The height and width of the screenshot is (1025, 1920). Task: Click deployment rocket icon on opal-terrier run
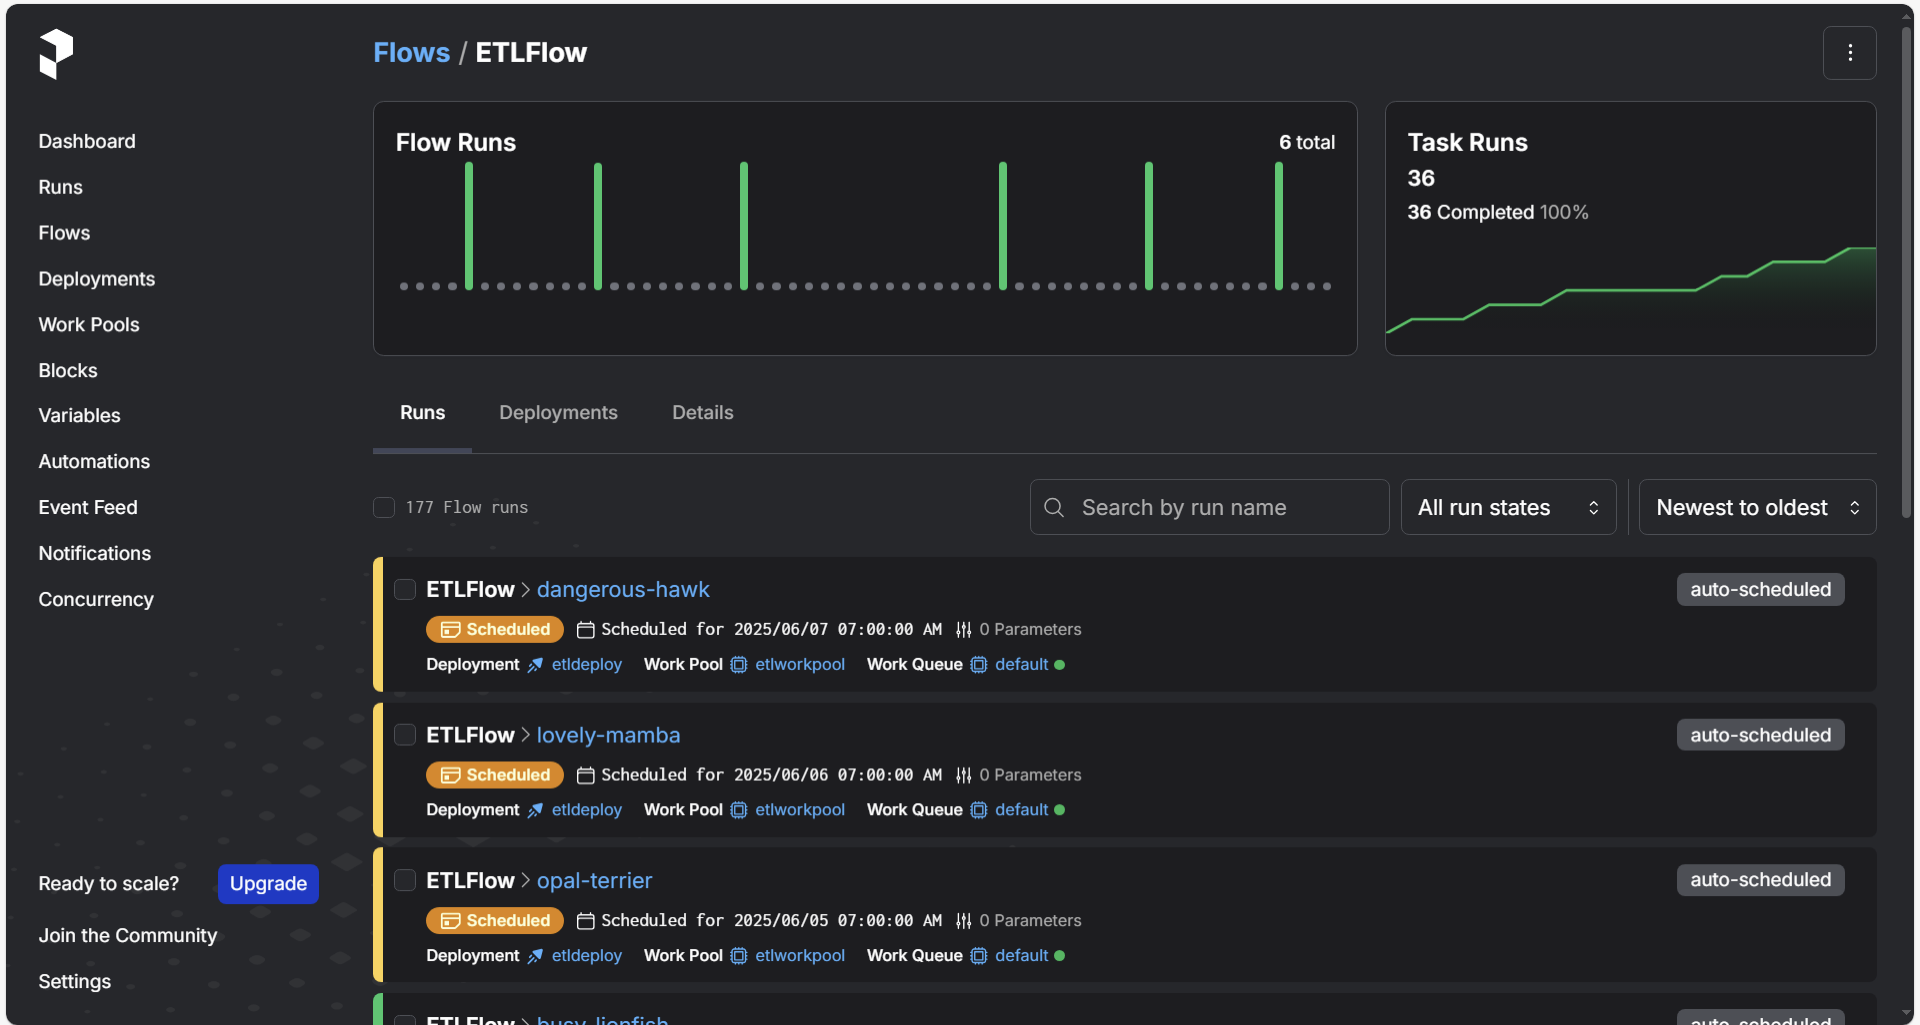point(536,956)
